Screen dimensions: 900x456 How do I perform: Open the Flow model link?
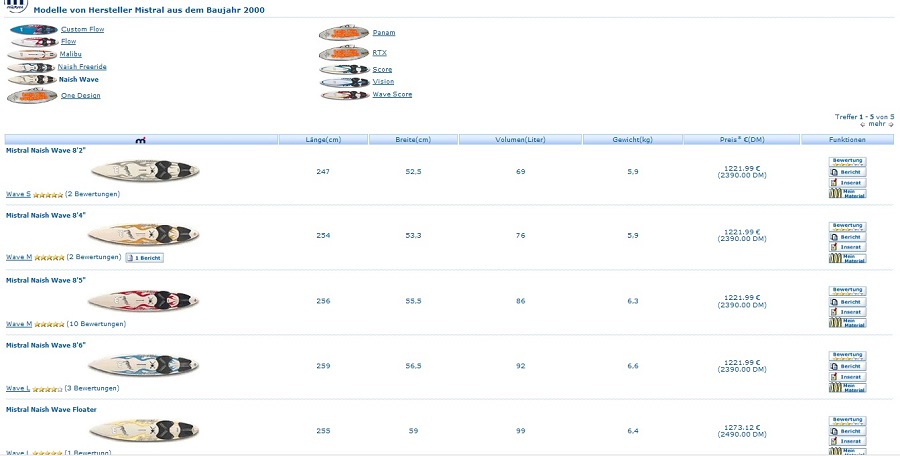coord(68,41)
